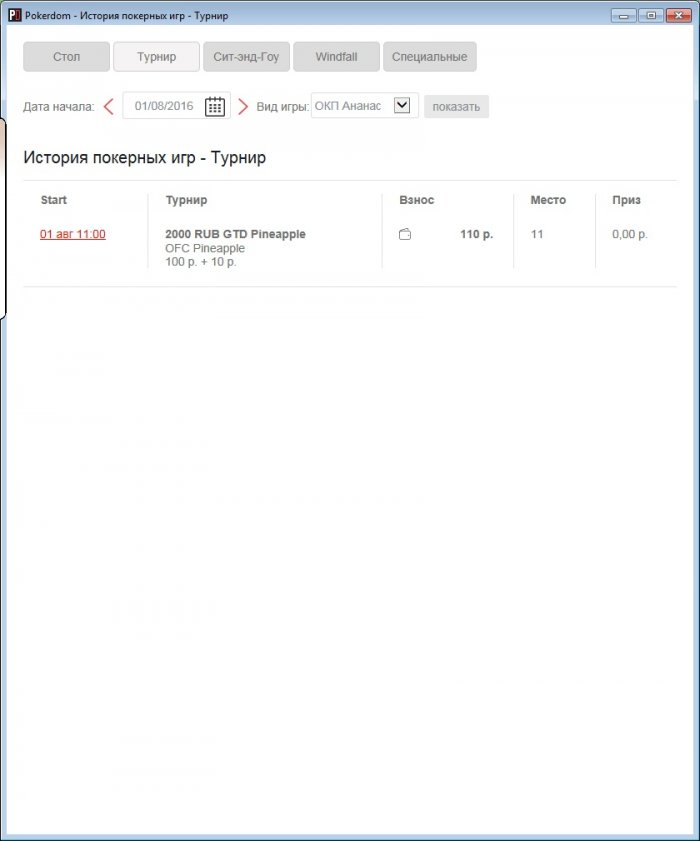Image resolution: width=700 pixels, height=841 pixels.
Task: Click the prize value 0,00 р.
Action: point(630,234)
